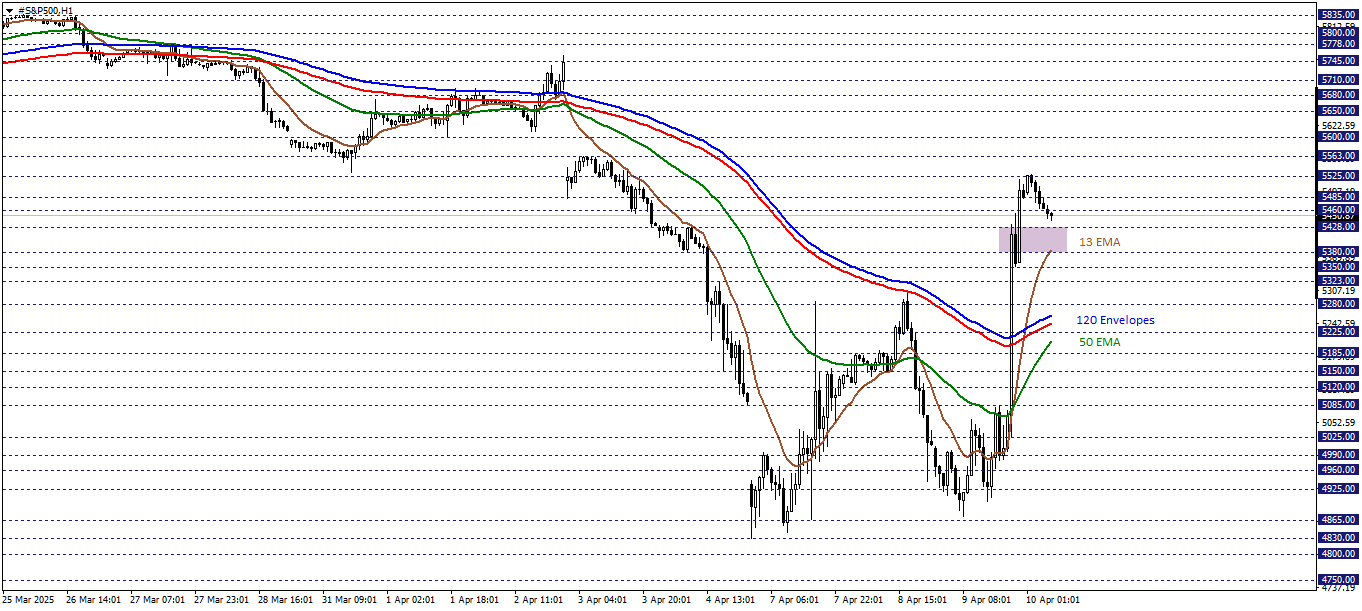Click the 4800.00 price level label
Screen dimensions: 1362x611
[x=1338, y=554]
